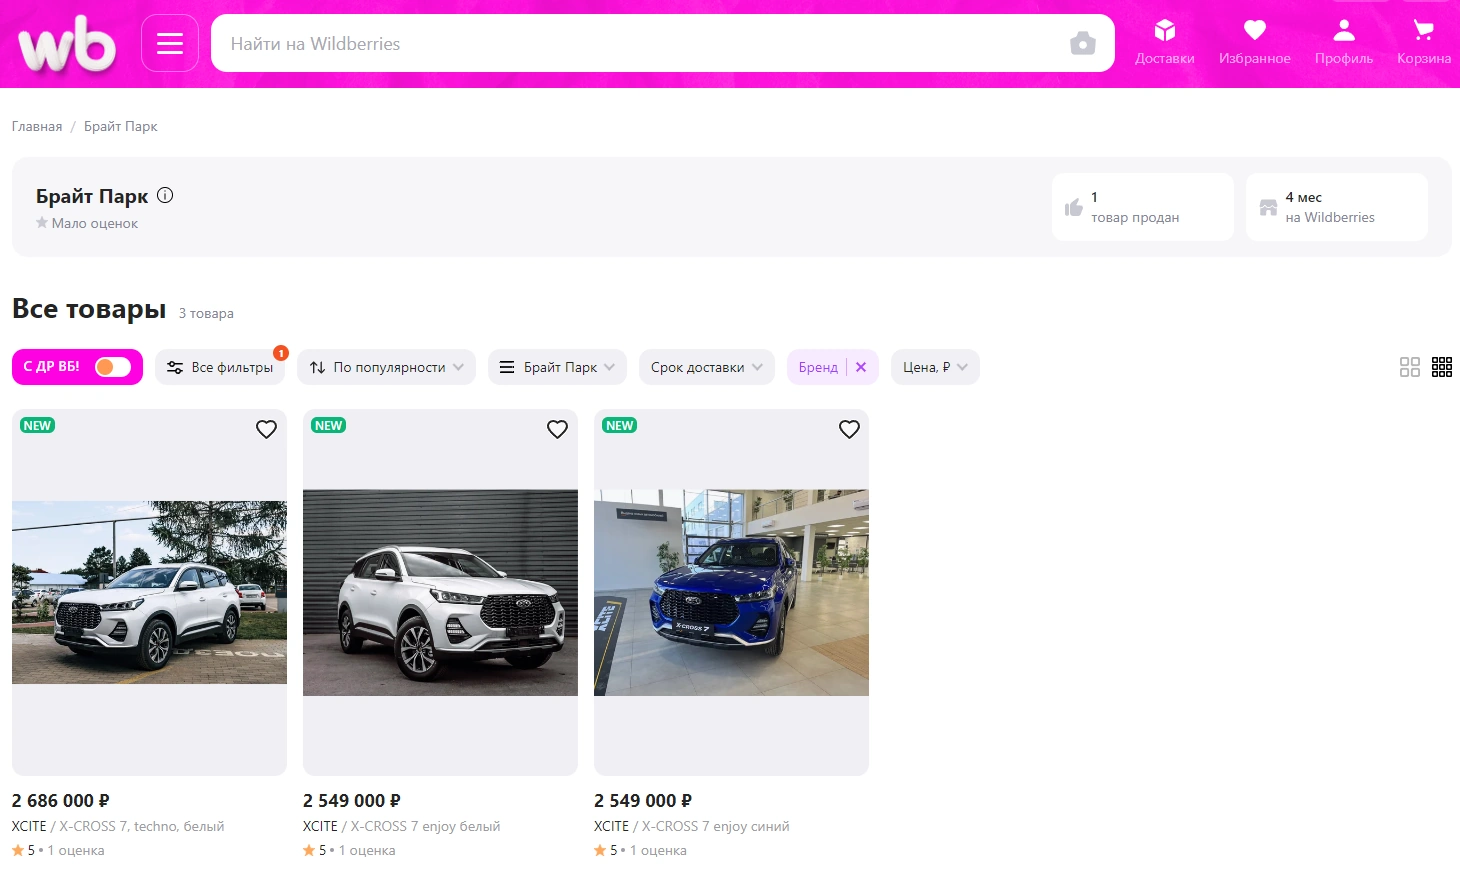Screen dimensions: 1460x869
Task: Toggle the С ДР ВБ! switch
Action: (x=112, y=367)
